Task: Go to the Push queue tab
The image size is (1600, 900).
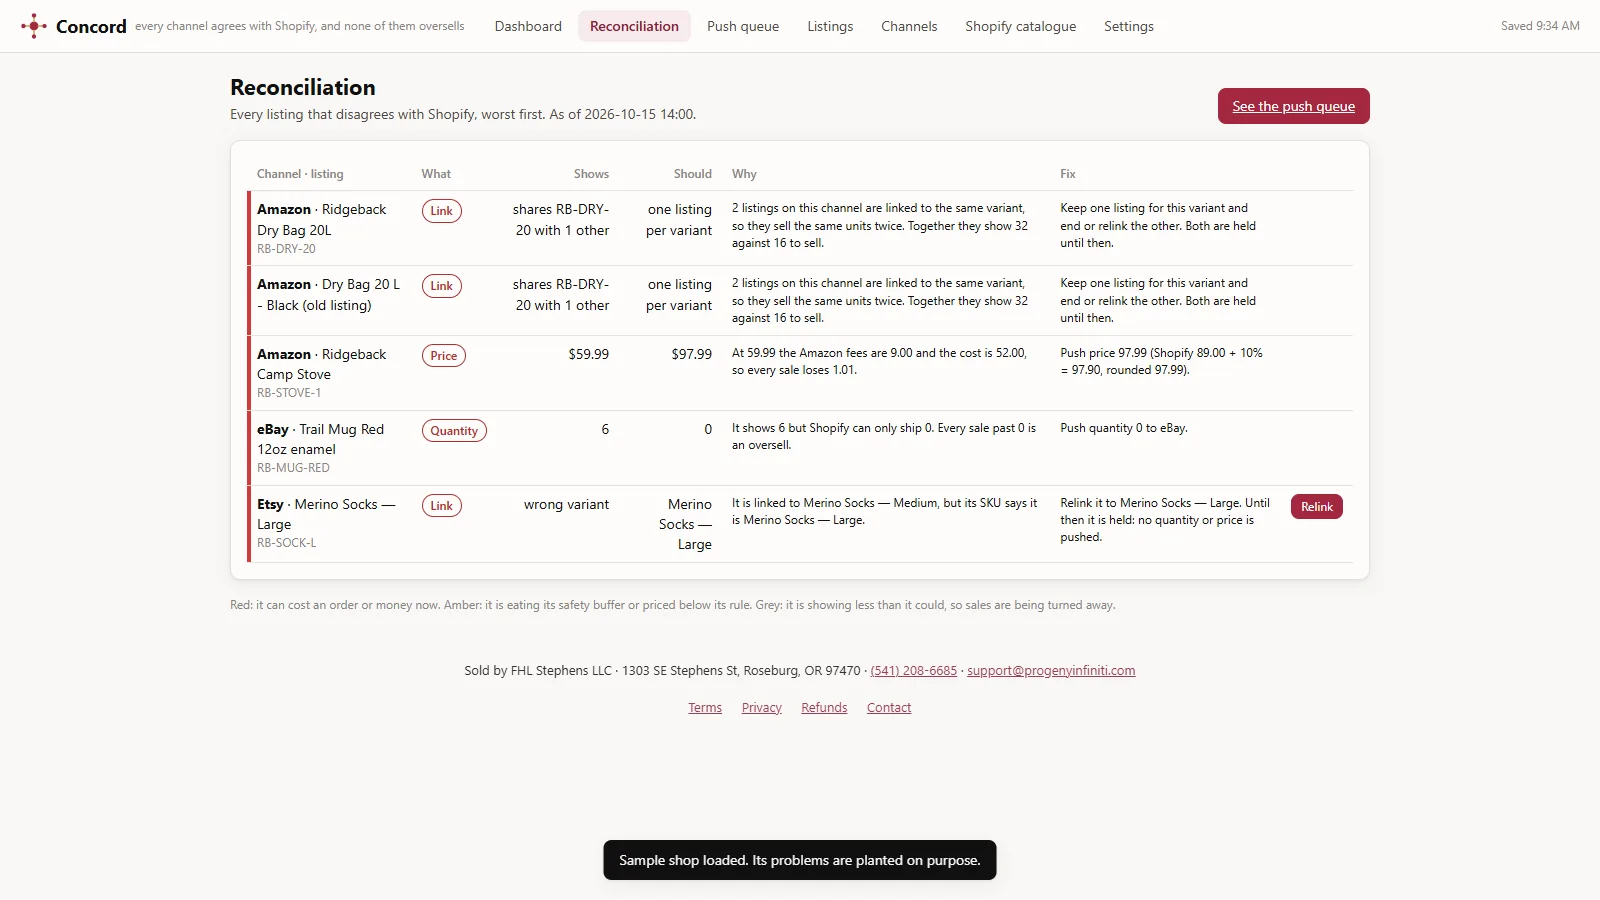Action: [743, 26]
